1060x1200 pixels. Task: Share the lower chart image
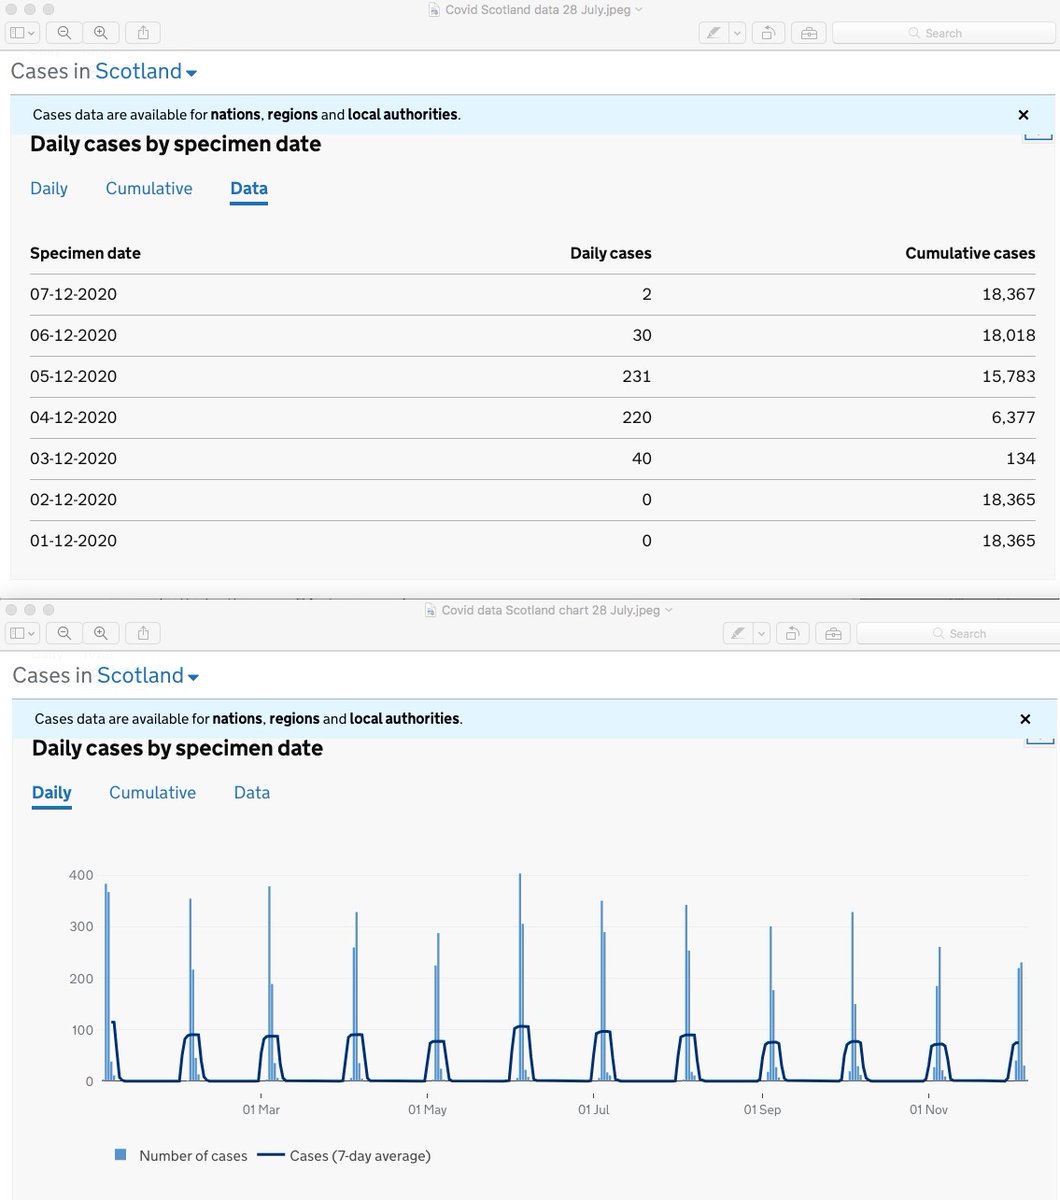[143, 633]
